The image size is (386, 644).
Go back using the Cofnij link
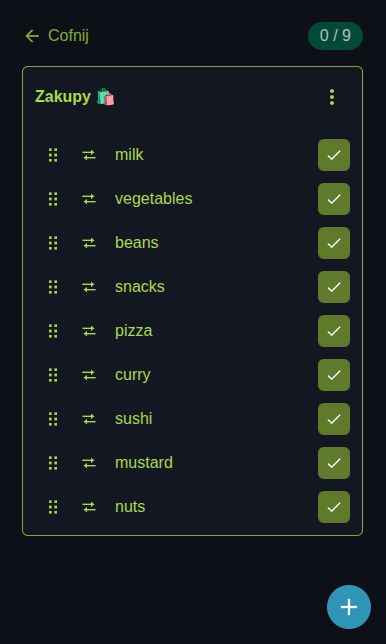(x=56, y=36)
